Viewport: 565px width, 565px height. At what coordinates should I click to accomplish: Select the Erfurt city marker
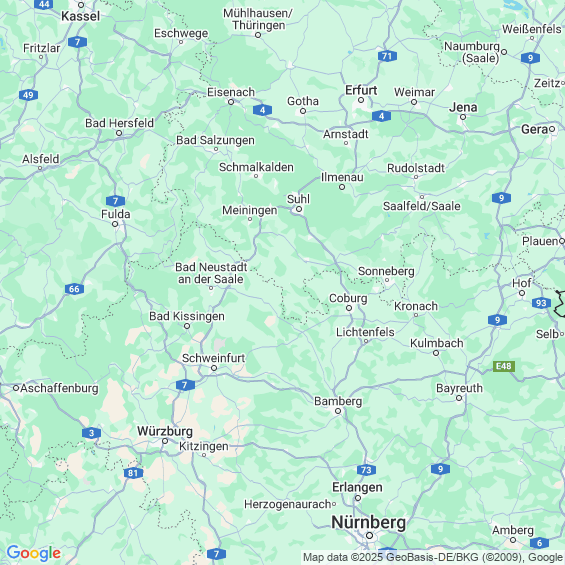click(x=361, y=100)
